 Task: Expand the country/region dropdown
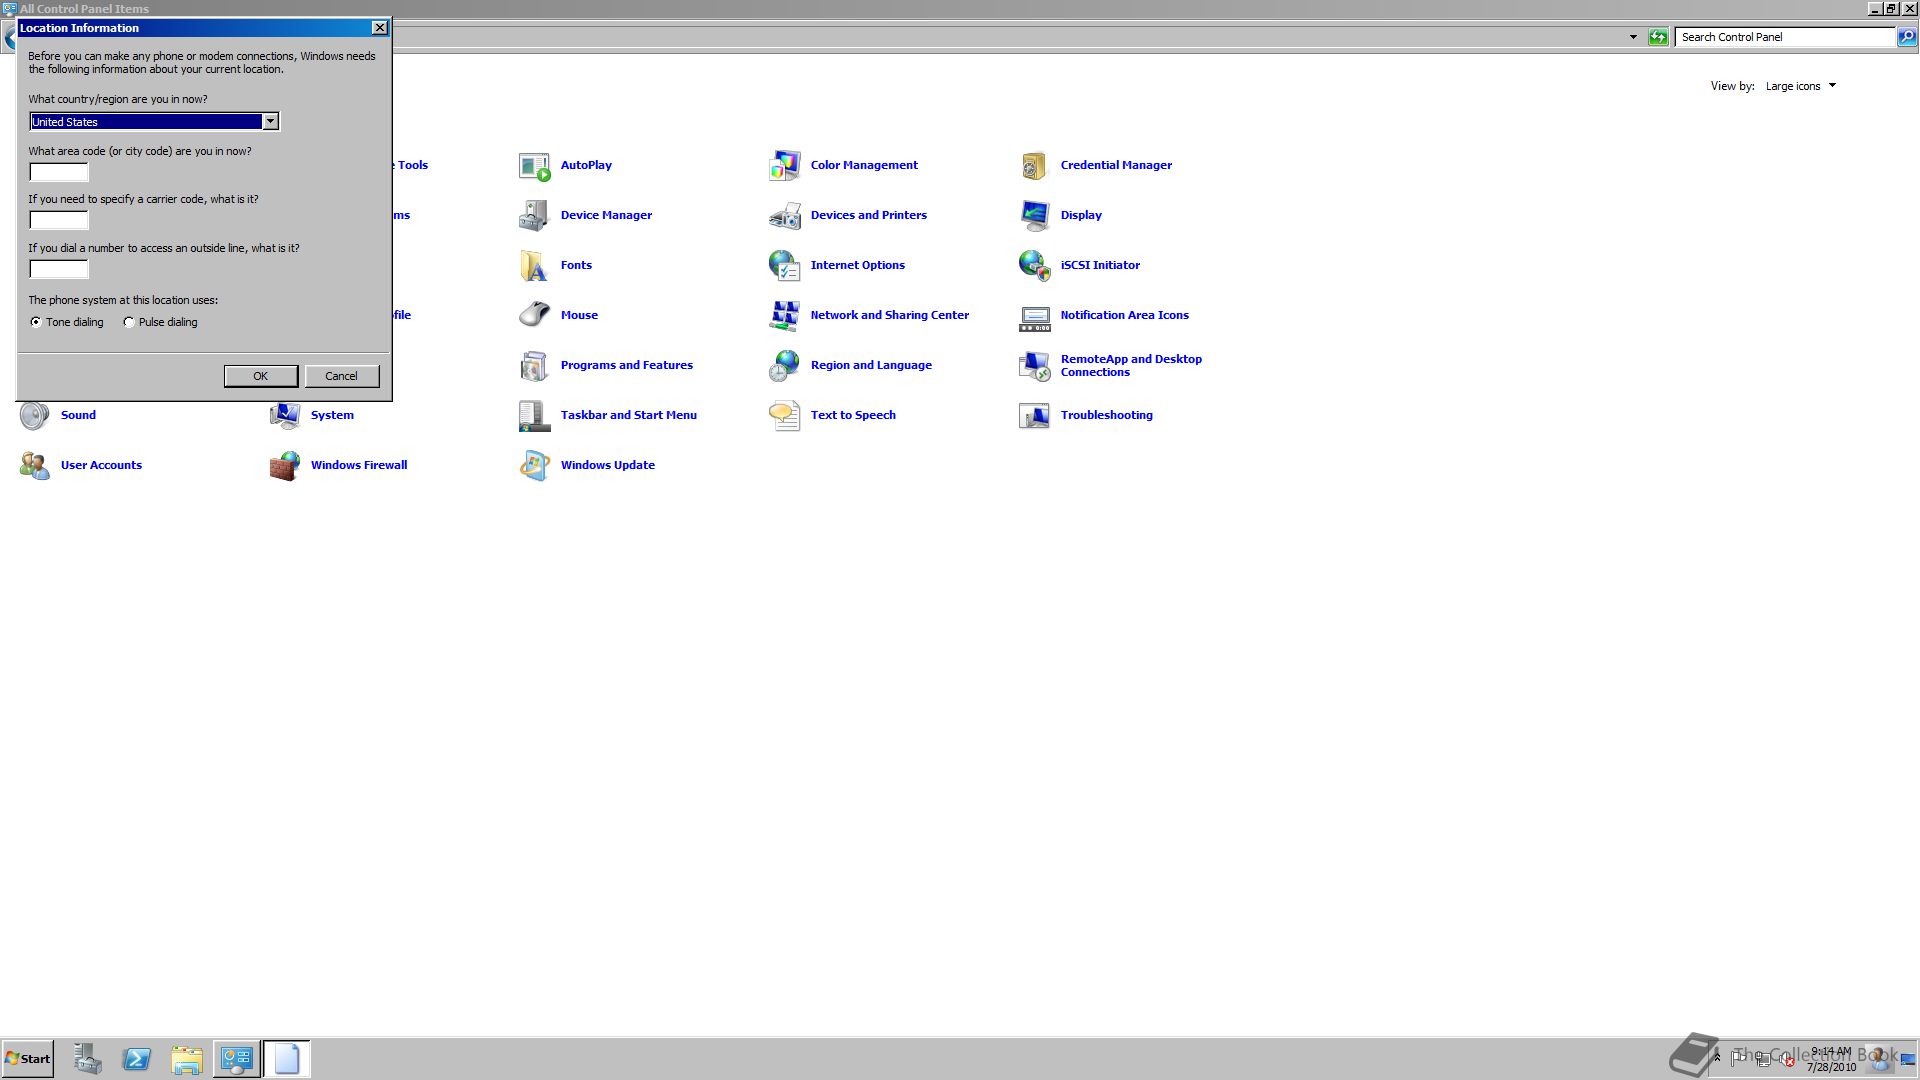tap(270, 122)
